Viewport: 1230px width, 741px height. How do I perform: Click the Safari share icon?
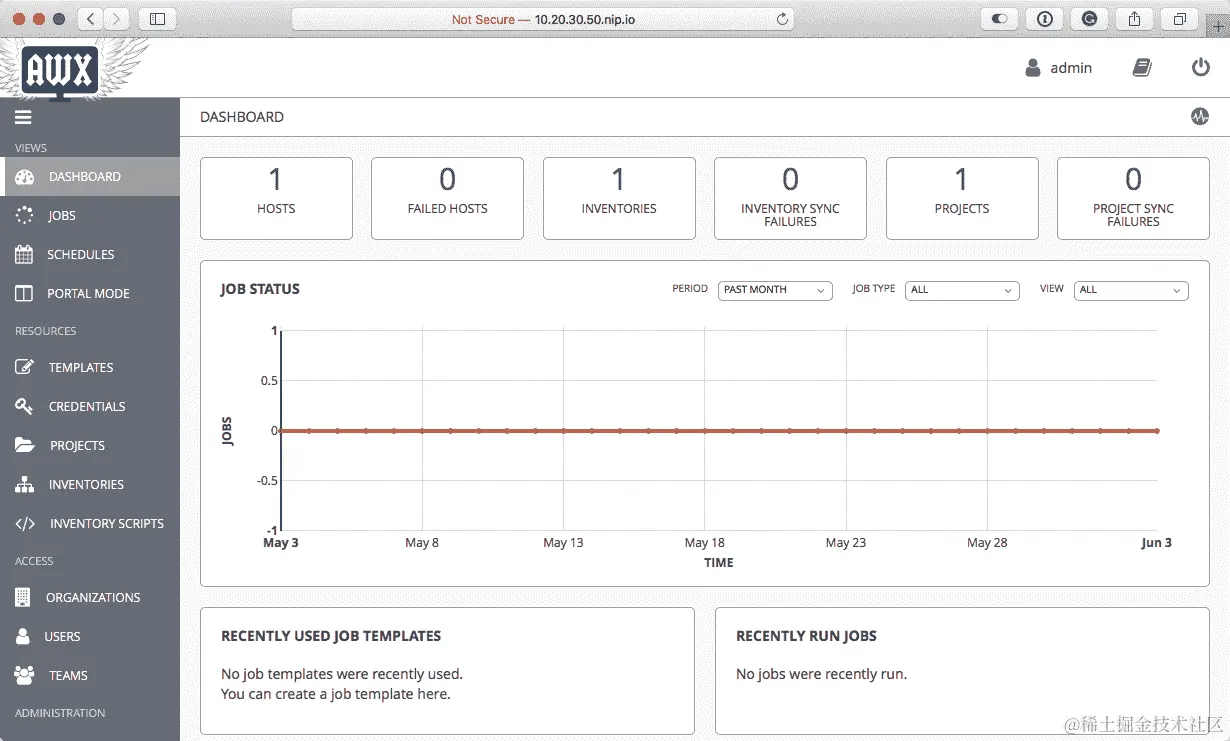(x=1134, y=19)
